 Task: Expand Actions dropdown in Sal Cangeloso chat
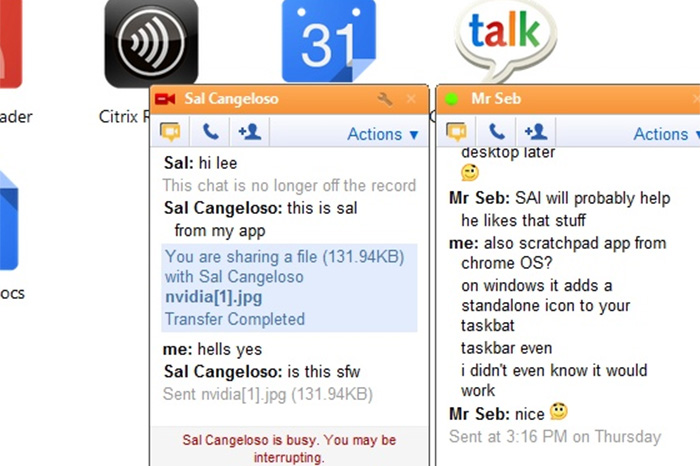click(x=383, y=134)
